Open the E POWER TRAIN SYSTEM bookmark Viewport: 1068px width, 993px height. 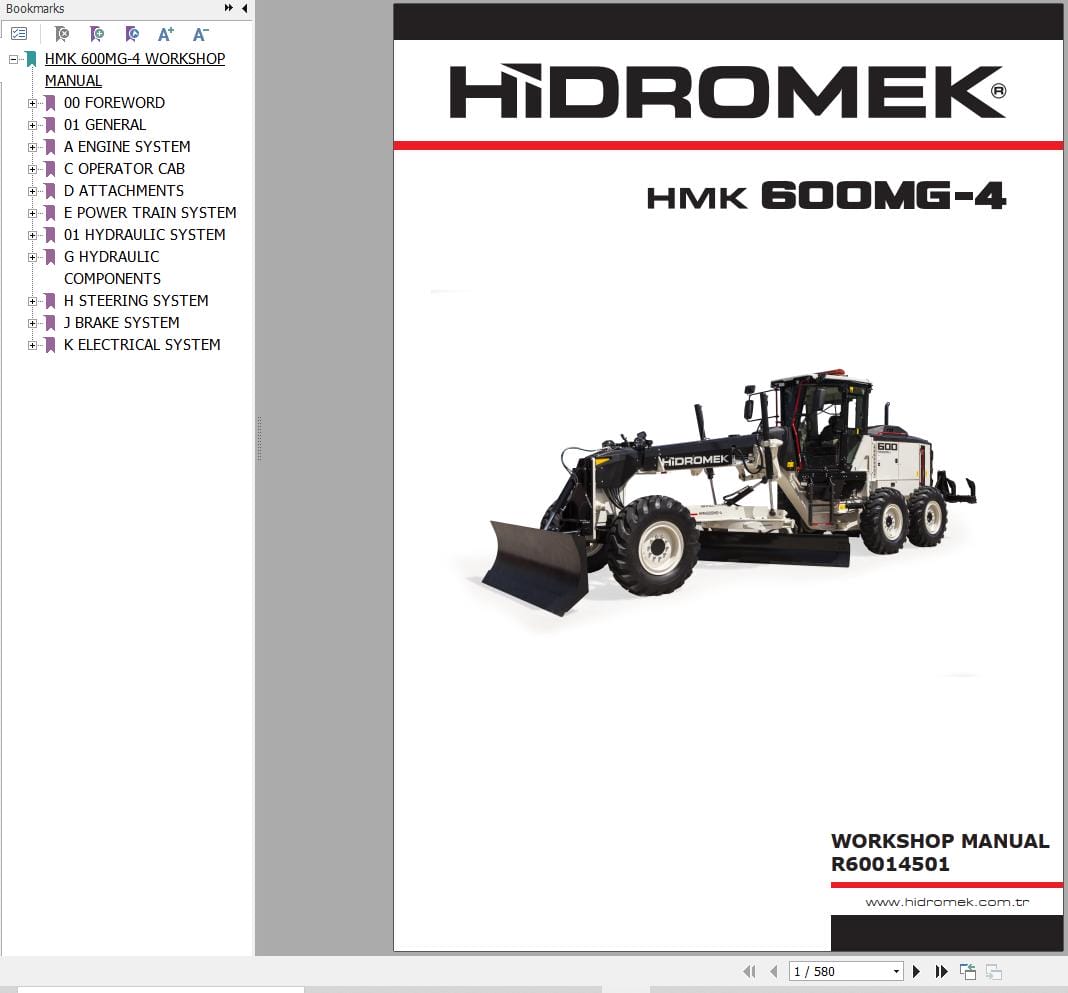point(150,212)
